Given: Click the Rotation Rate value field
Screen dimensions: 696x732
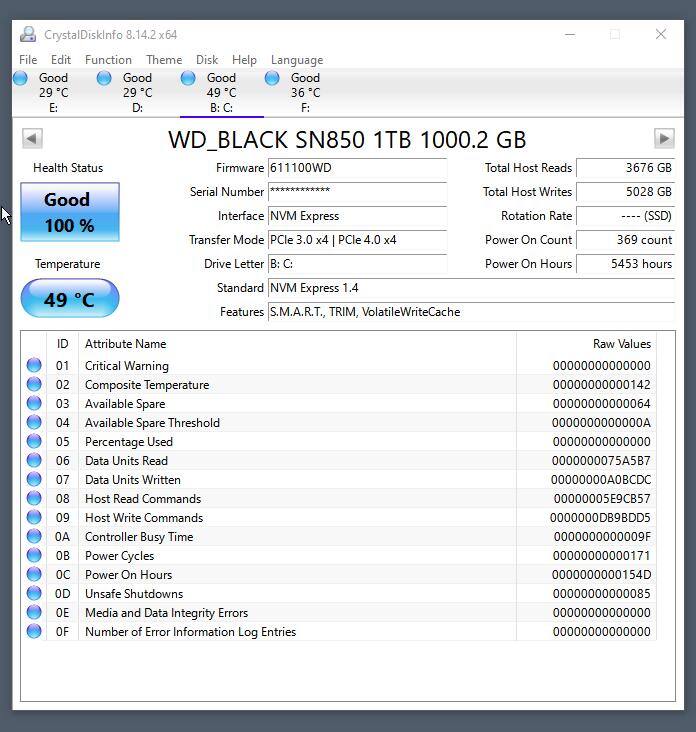Looking at the screenshot, I should coord(626,216).
